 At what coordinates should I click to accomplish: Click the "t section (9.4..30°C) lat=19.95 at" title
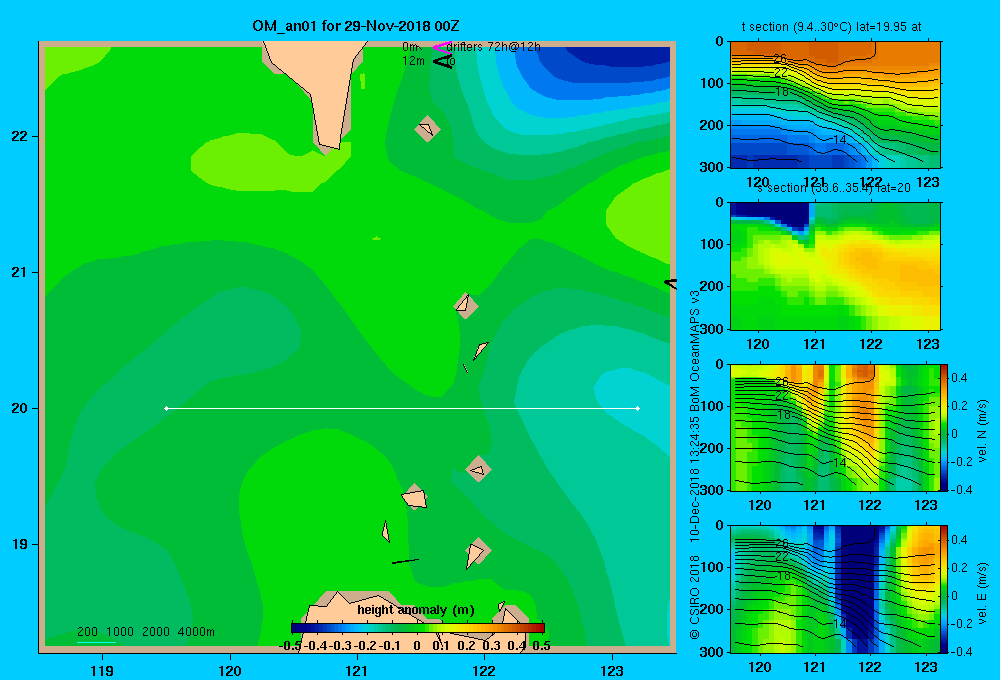pyautogui.click(x=831, y=27)
